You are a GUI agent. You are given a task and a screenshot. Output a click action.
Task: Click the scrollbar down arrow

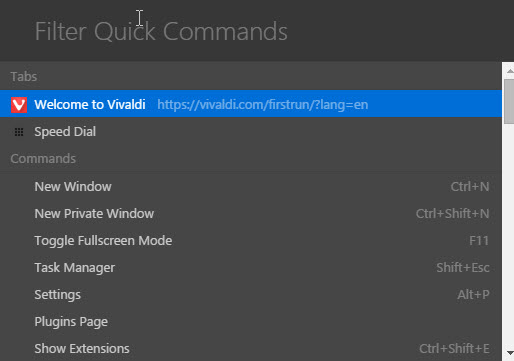point(510,353)
